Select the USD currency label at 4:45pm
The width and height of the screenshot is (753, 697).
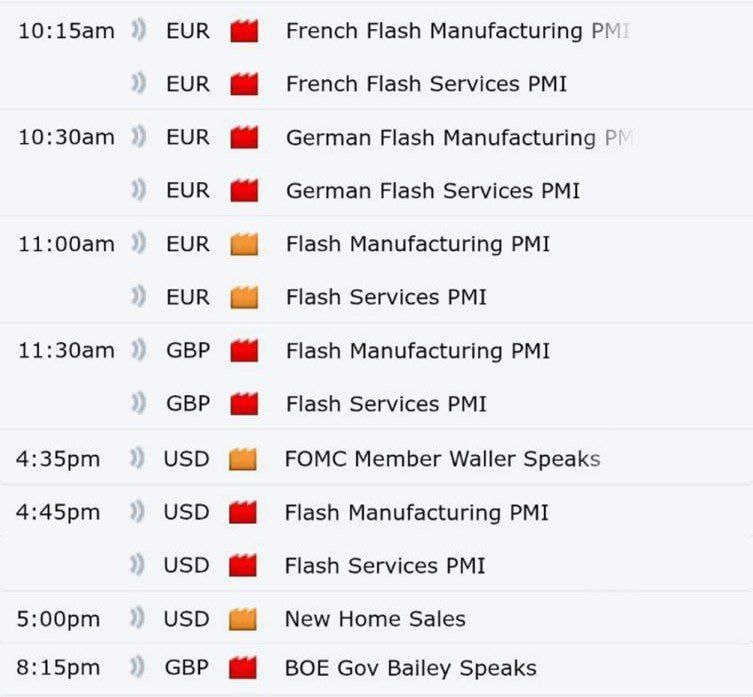click(x=186, y=513)
